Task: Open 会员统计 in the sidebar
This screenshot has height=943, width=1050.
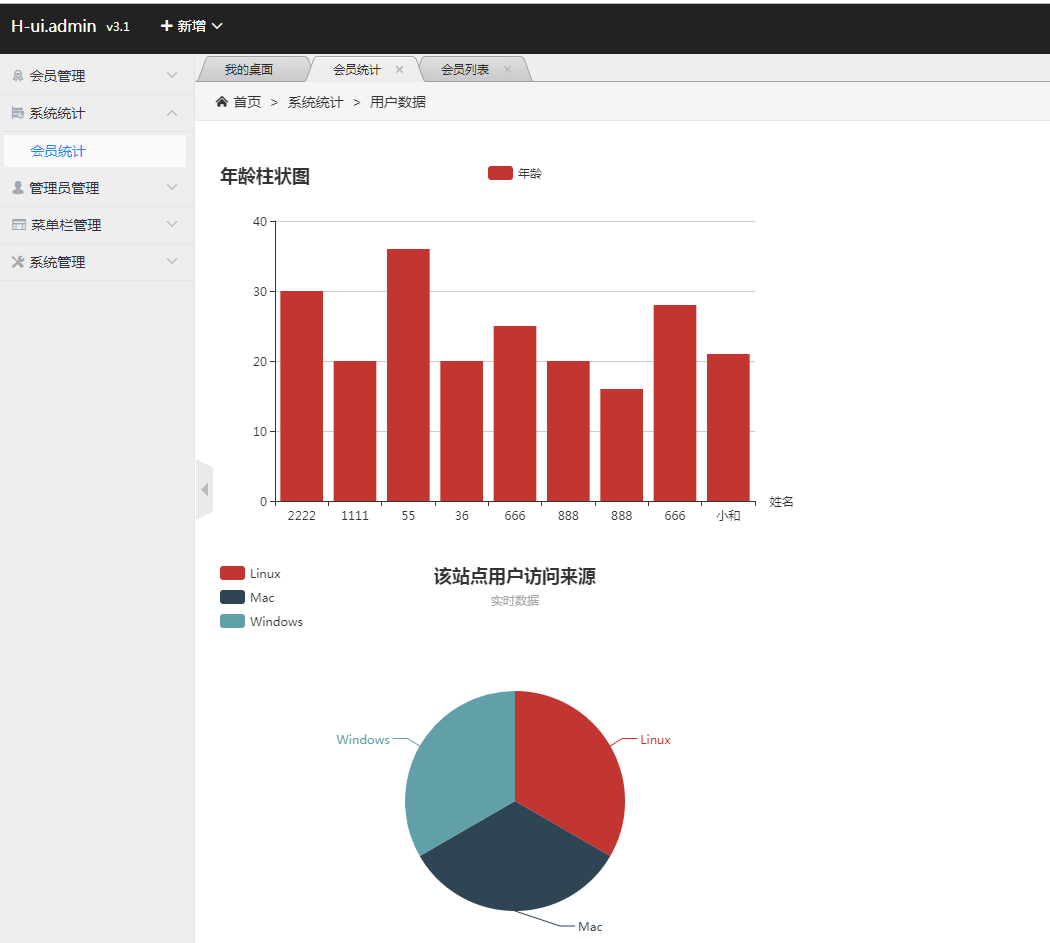Action: tap(95, 151)
